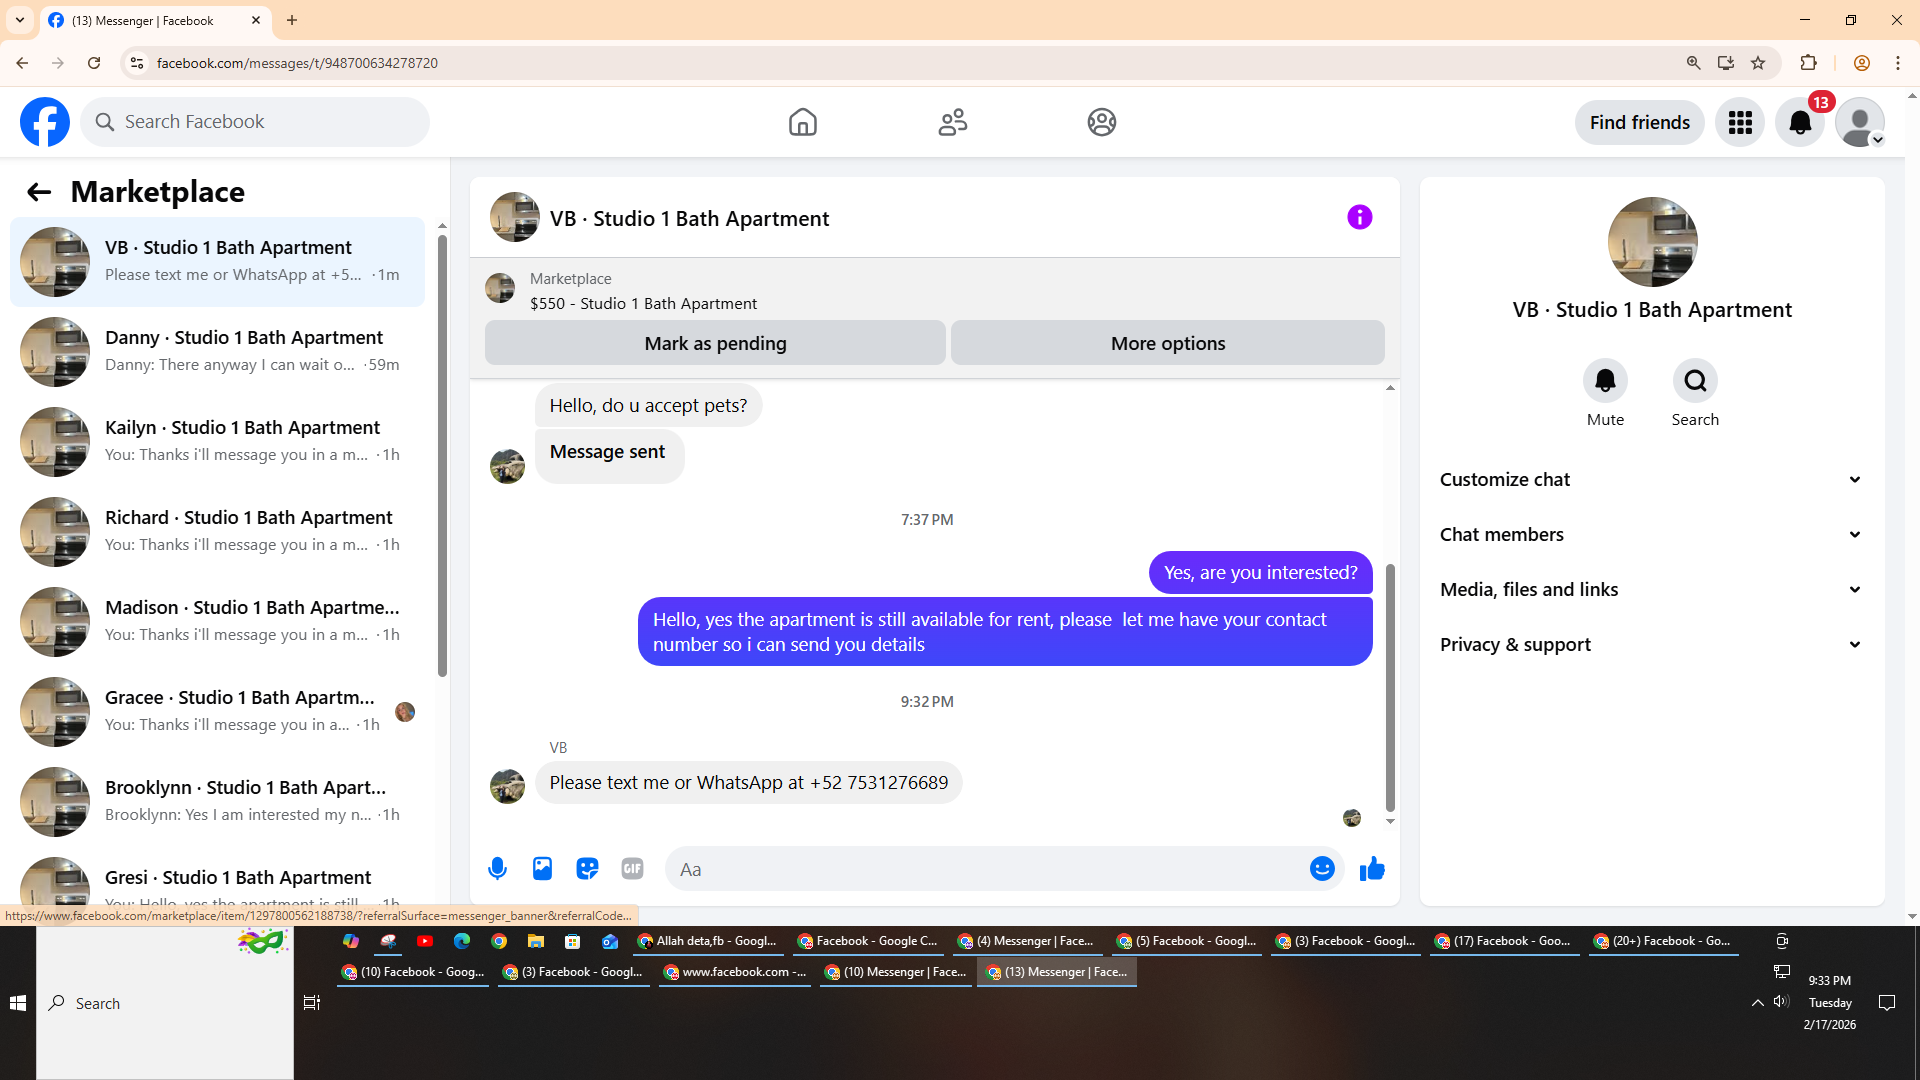Open the sticker picker icon
The image size is (1920, 1080).
587,869
